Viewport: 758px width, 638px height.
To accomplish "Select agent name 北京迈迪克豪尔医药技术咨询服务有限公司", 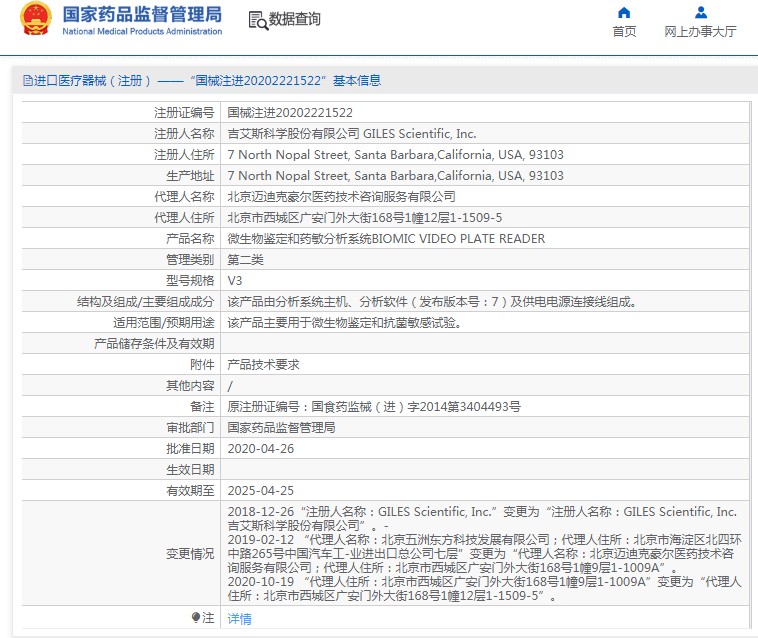I will click(x=341, y=197).
